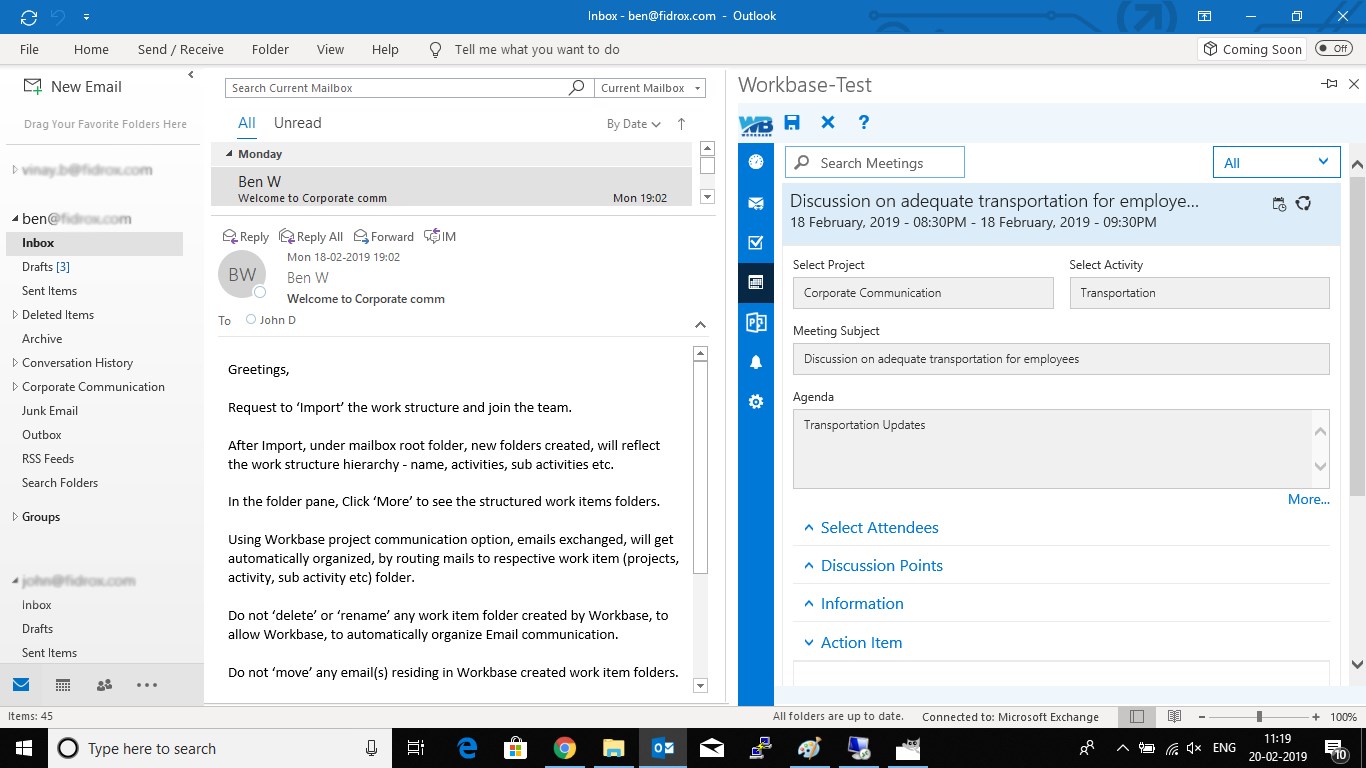The image size is (1366, 768).
Task: Open the Help ribbon tab
Action: (385, 49)
